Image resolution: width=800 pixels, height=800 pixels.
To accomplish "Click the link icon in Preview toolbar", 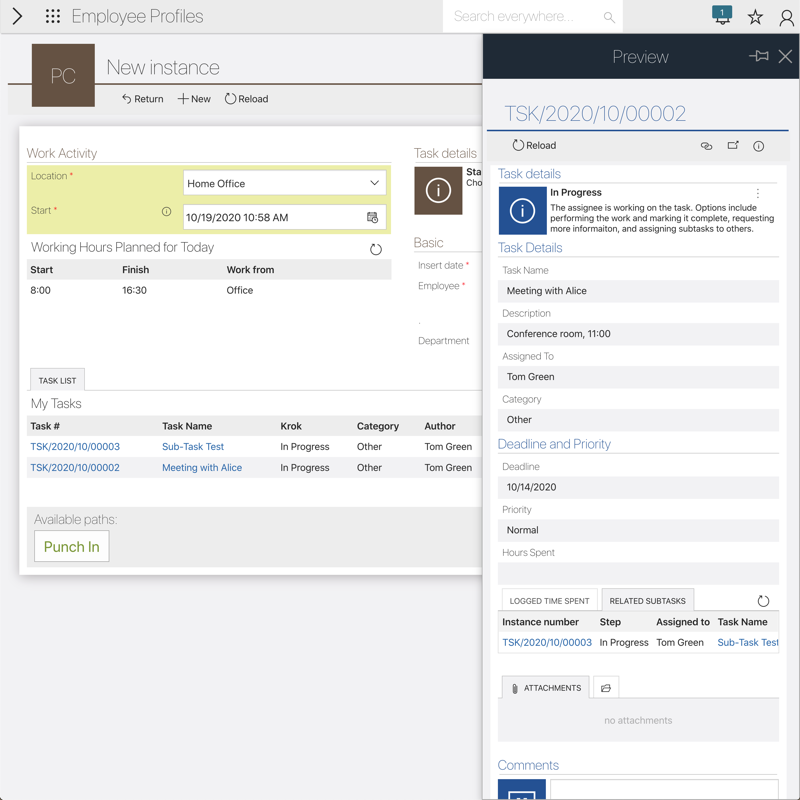I will [x=706, y=146].
